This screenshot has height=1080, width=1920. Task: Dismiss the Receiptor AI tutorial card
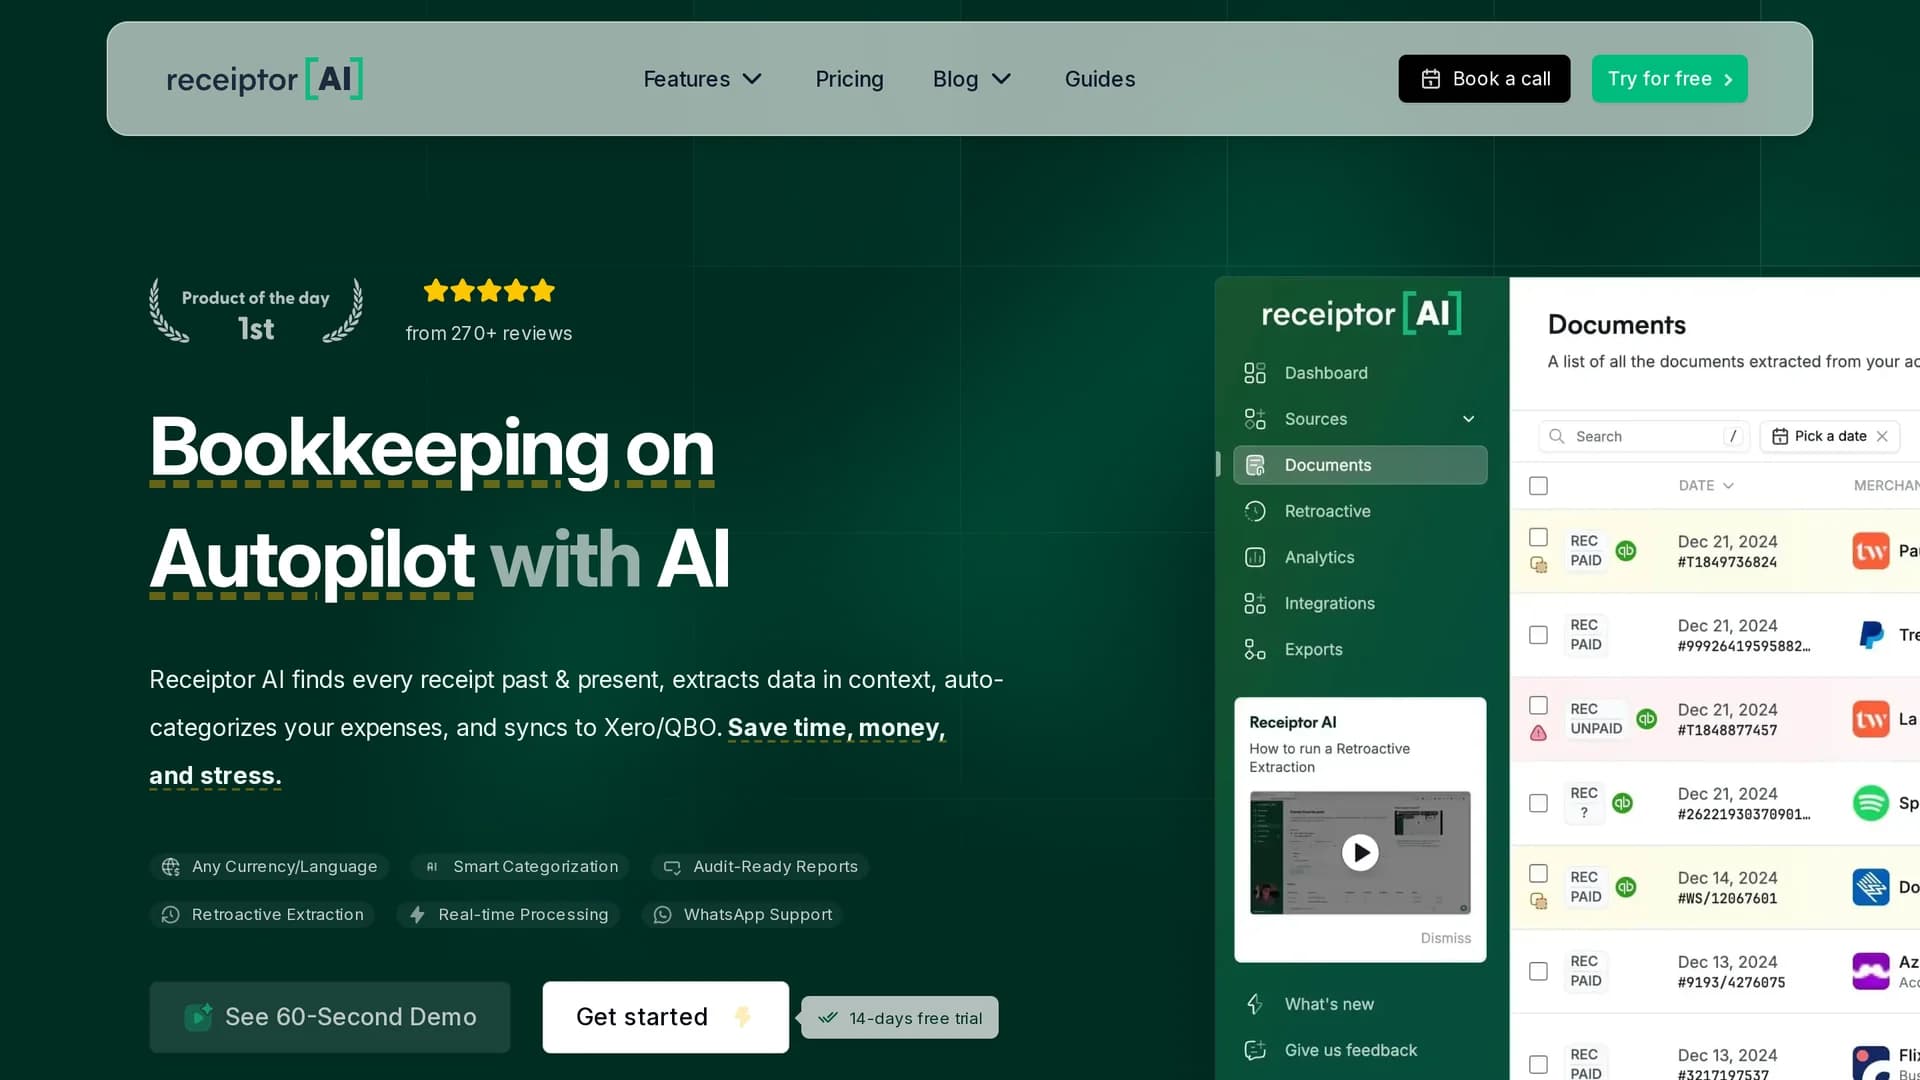1446,938
